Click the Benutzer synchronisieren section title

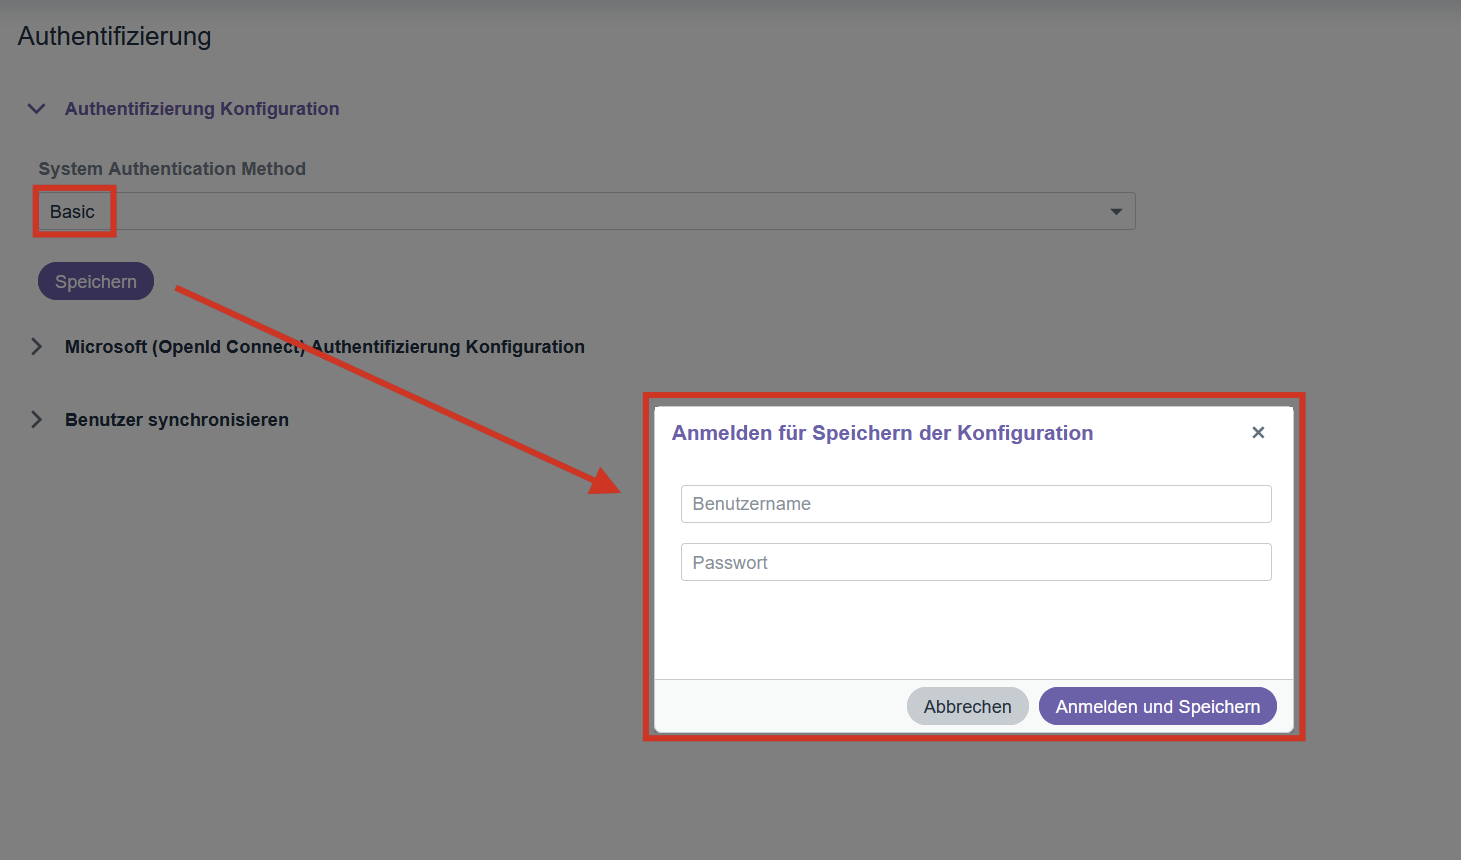(177, 420)
